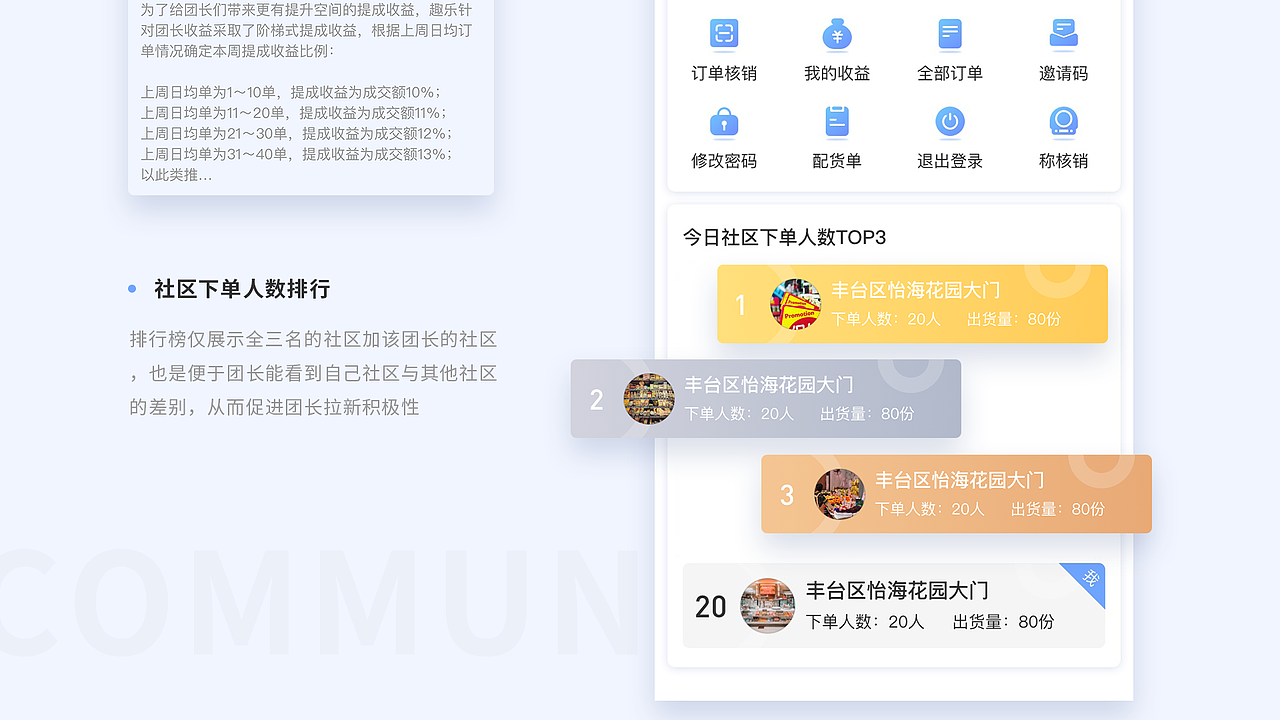Click 丰台区怡海花园大门 on the rank 3 card
The height and width of the screenshot is (720, 1280).
click(x=960, y=480)
